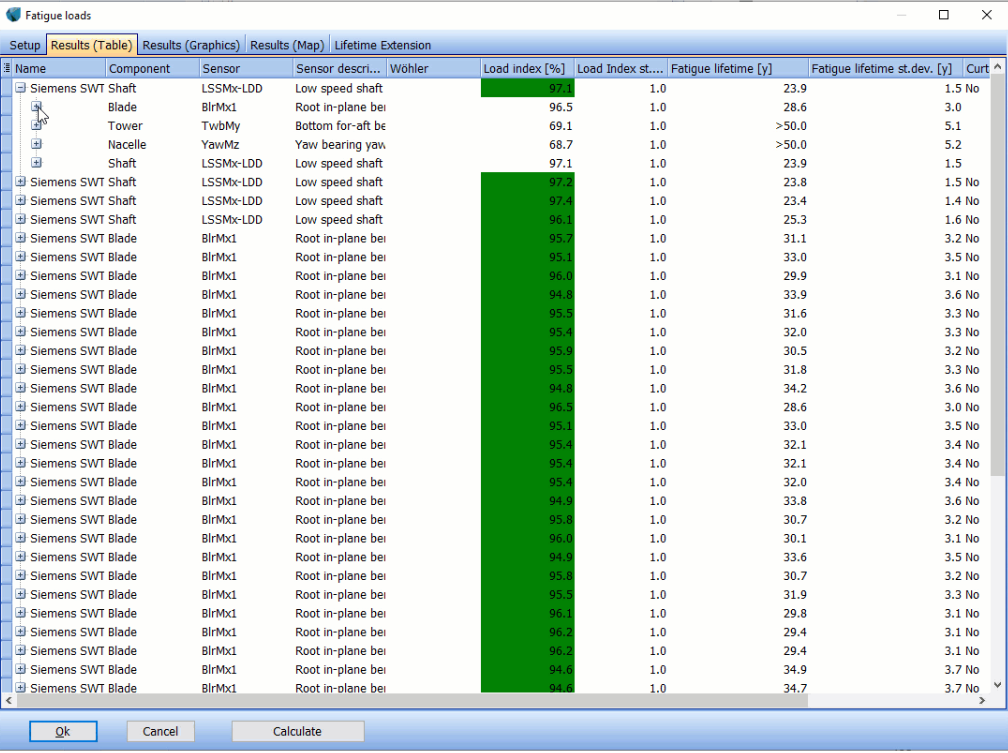Sort by the Fatigue lifetime [y] column header

tap(738, 68)
